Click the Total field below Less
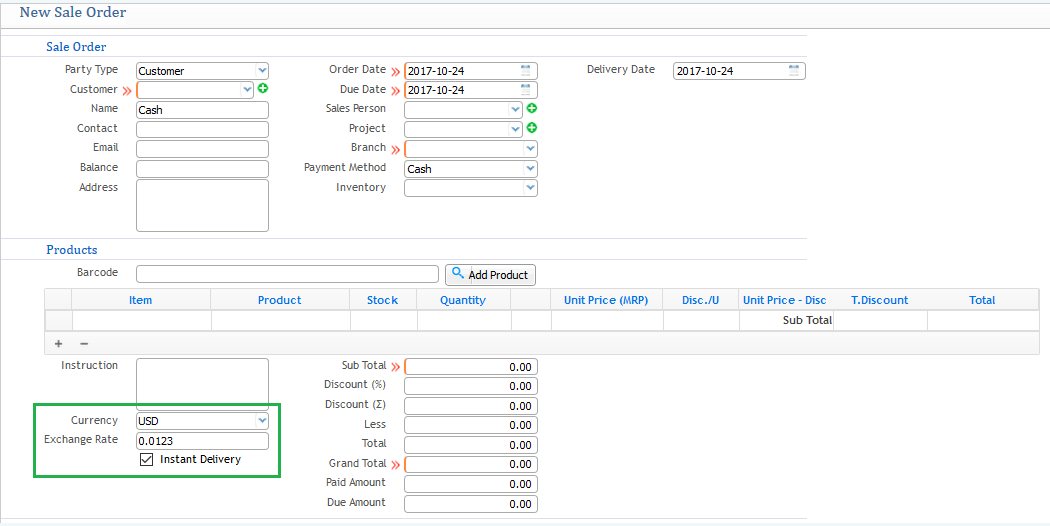1050x526 pixels. pos(471,444)
